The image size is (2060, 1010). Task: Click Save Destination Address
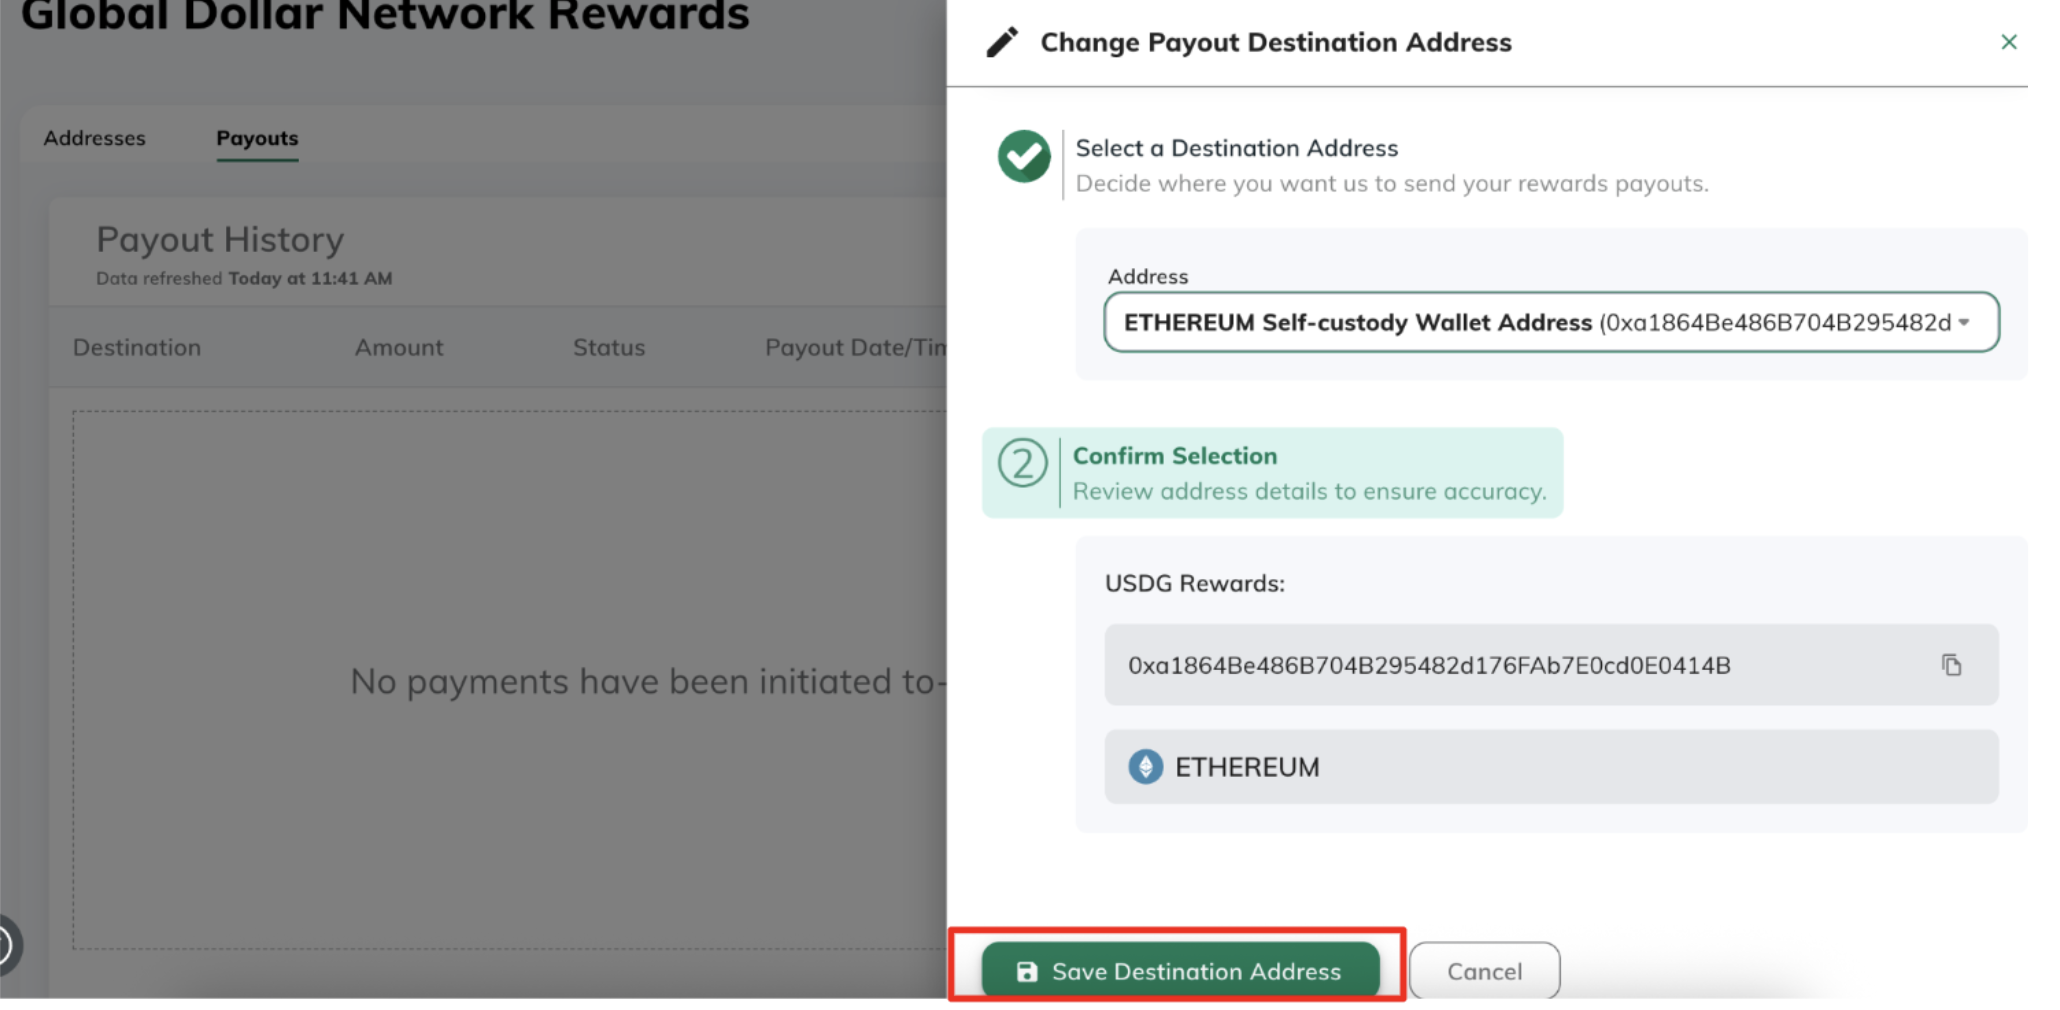pos(1180,969)
